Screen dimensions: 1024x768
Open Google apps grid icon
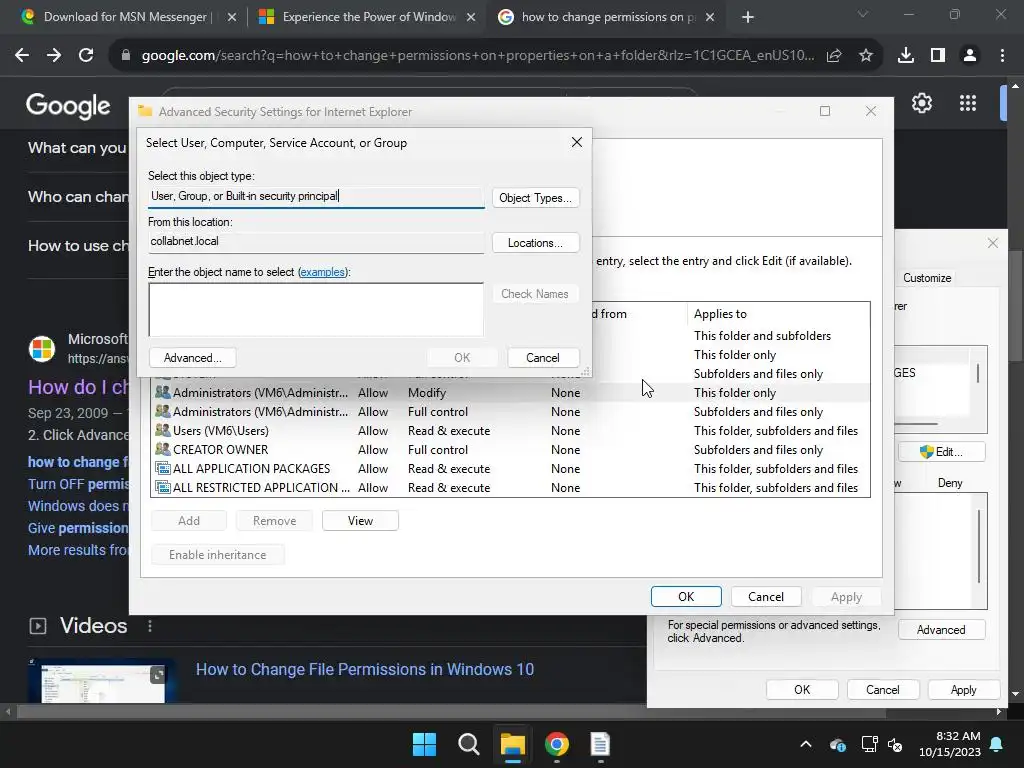pyautogui.click(x=968, y=103)
